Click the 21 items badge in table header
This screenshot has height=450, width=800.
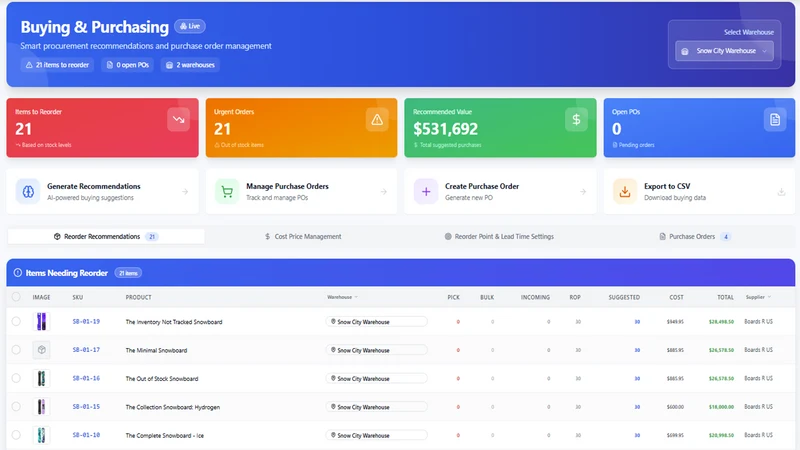tap(128, 273)
